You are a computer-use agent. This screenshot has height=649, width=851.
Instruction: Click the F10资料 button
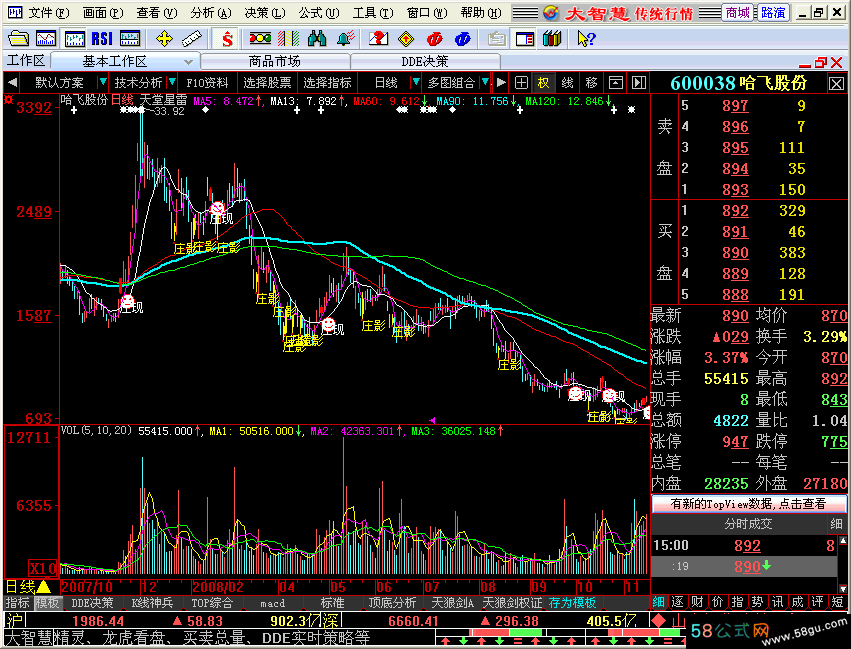[x=207, y=83]
